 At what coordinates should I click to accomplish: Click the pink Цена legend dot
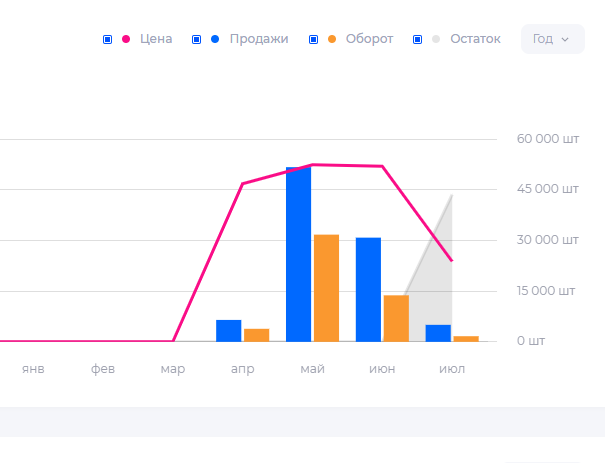tap(126, 39)
